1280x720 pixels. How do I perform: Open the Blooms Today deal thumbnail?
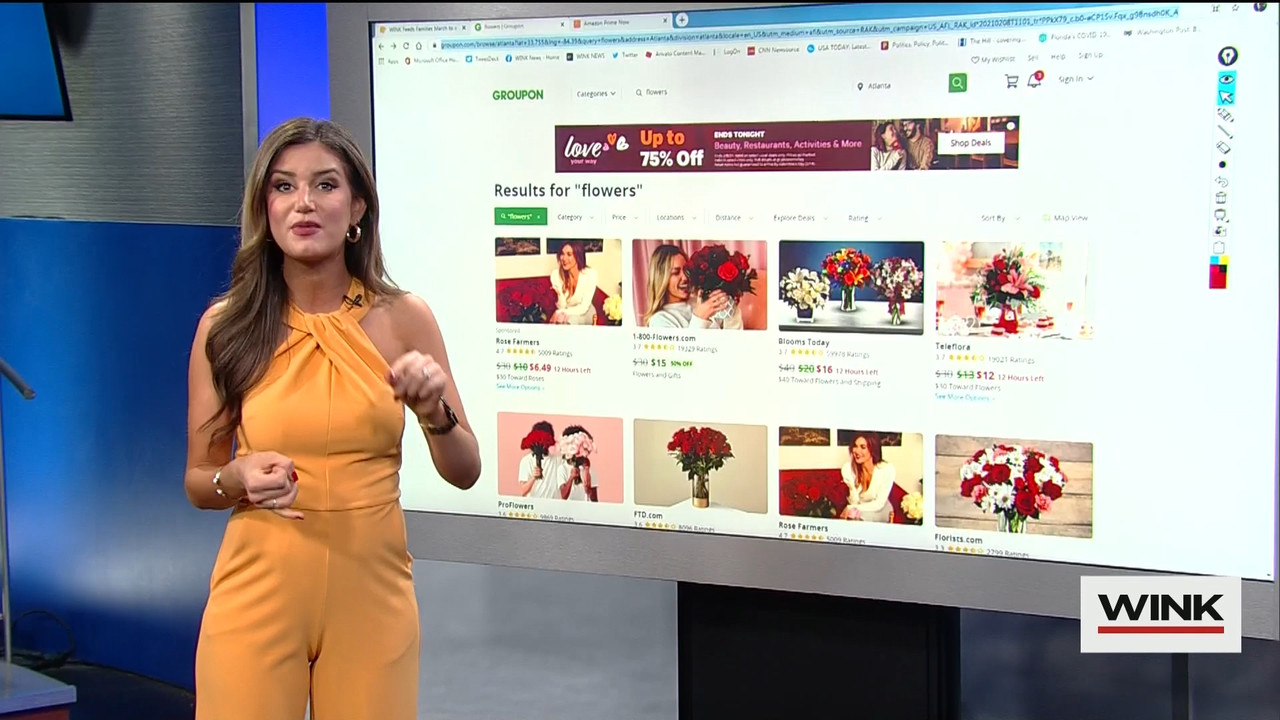[x=851, y=287]
